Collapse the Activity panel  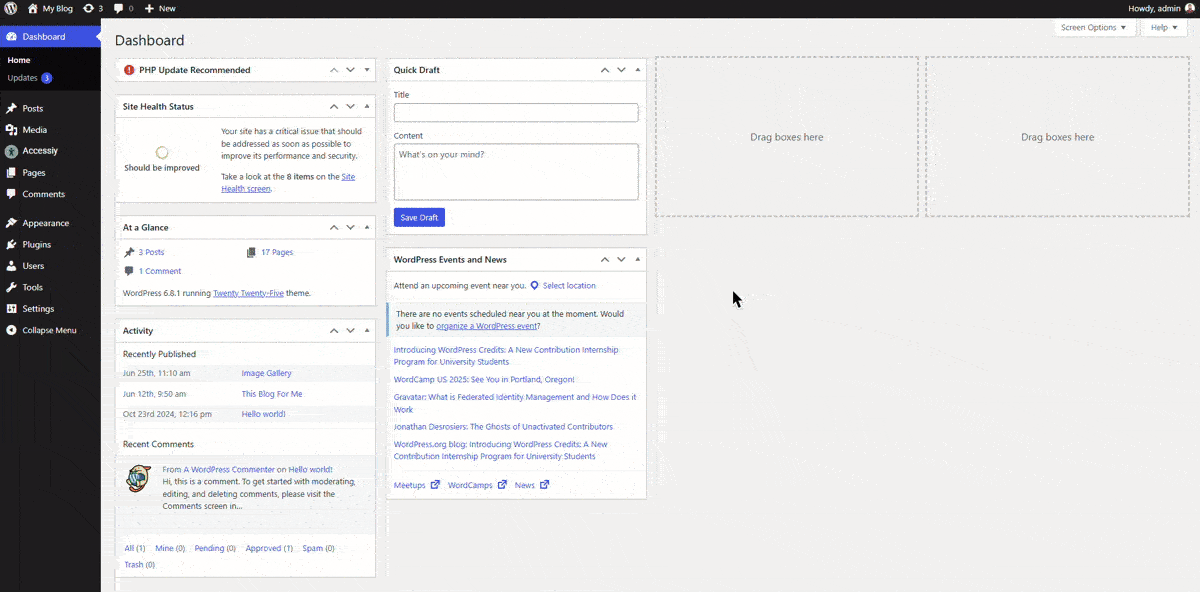[x=367, y=330]
